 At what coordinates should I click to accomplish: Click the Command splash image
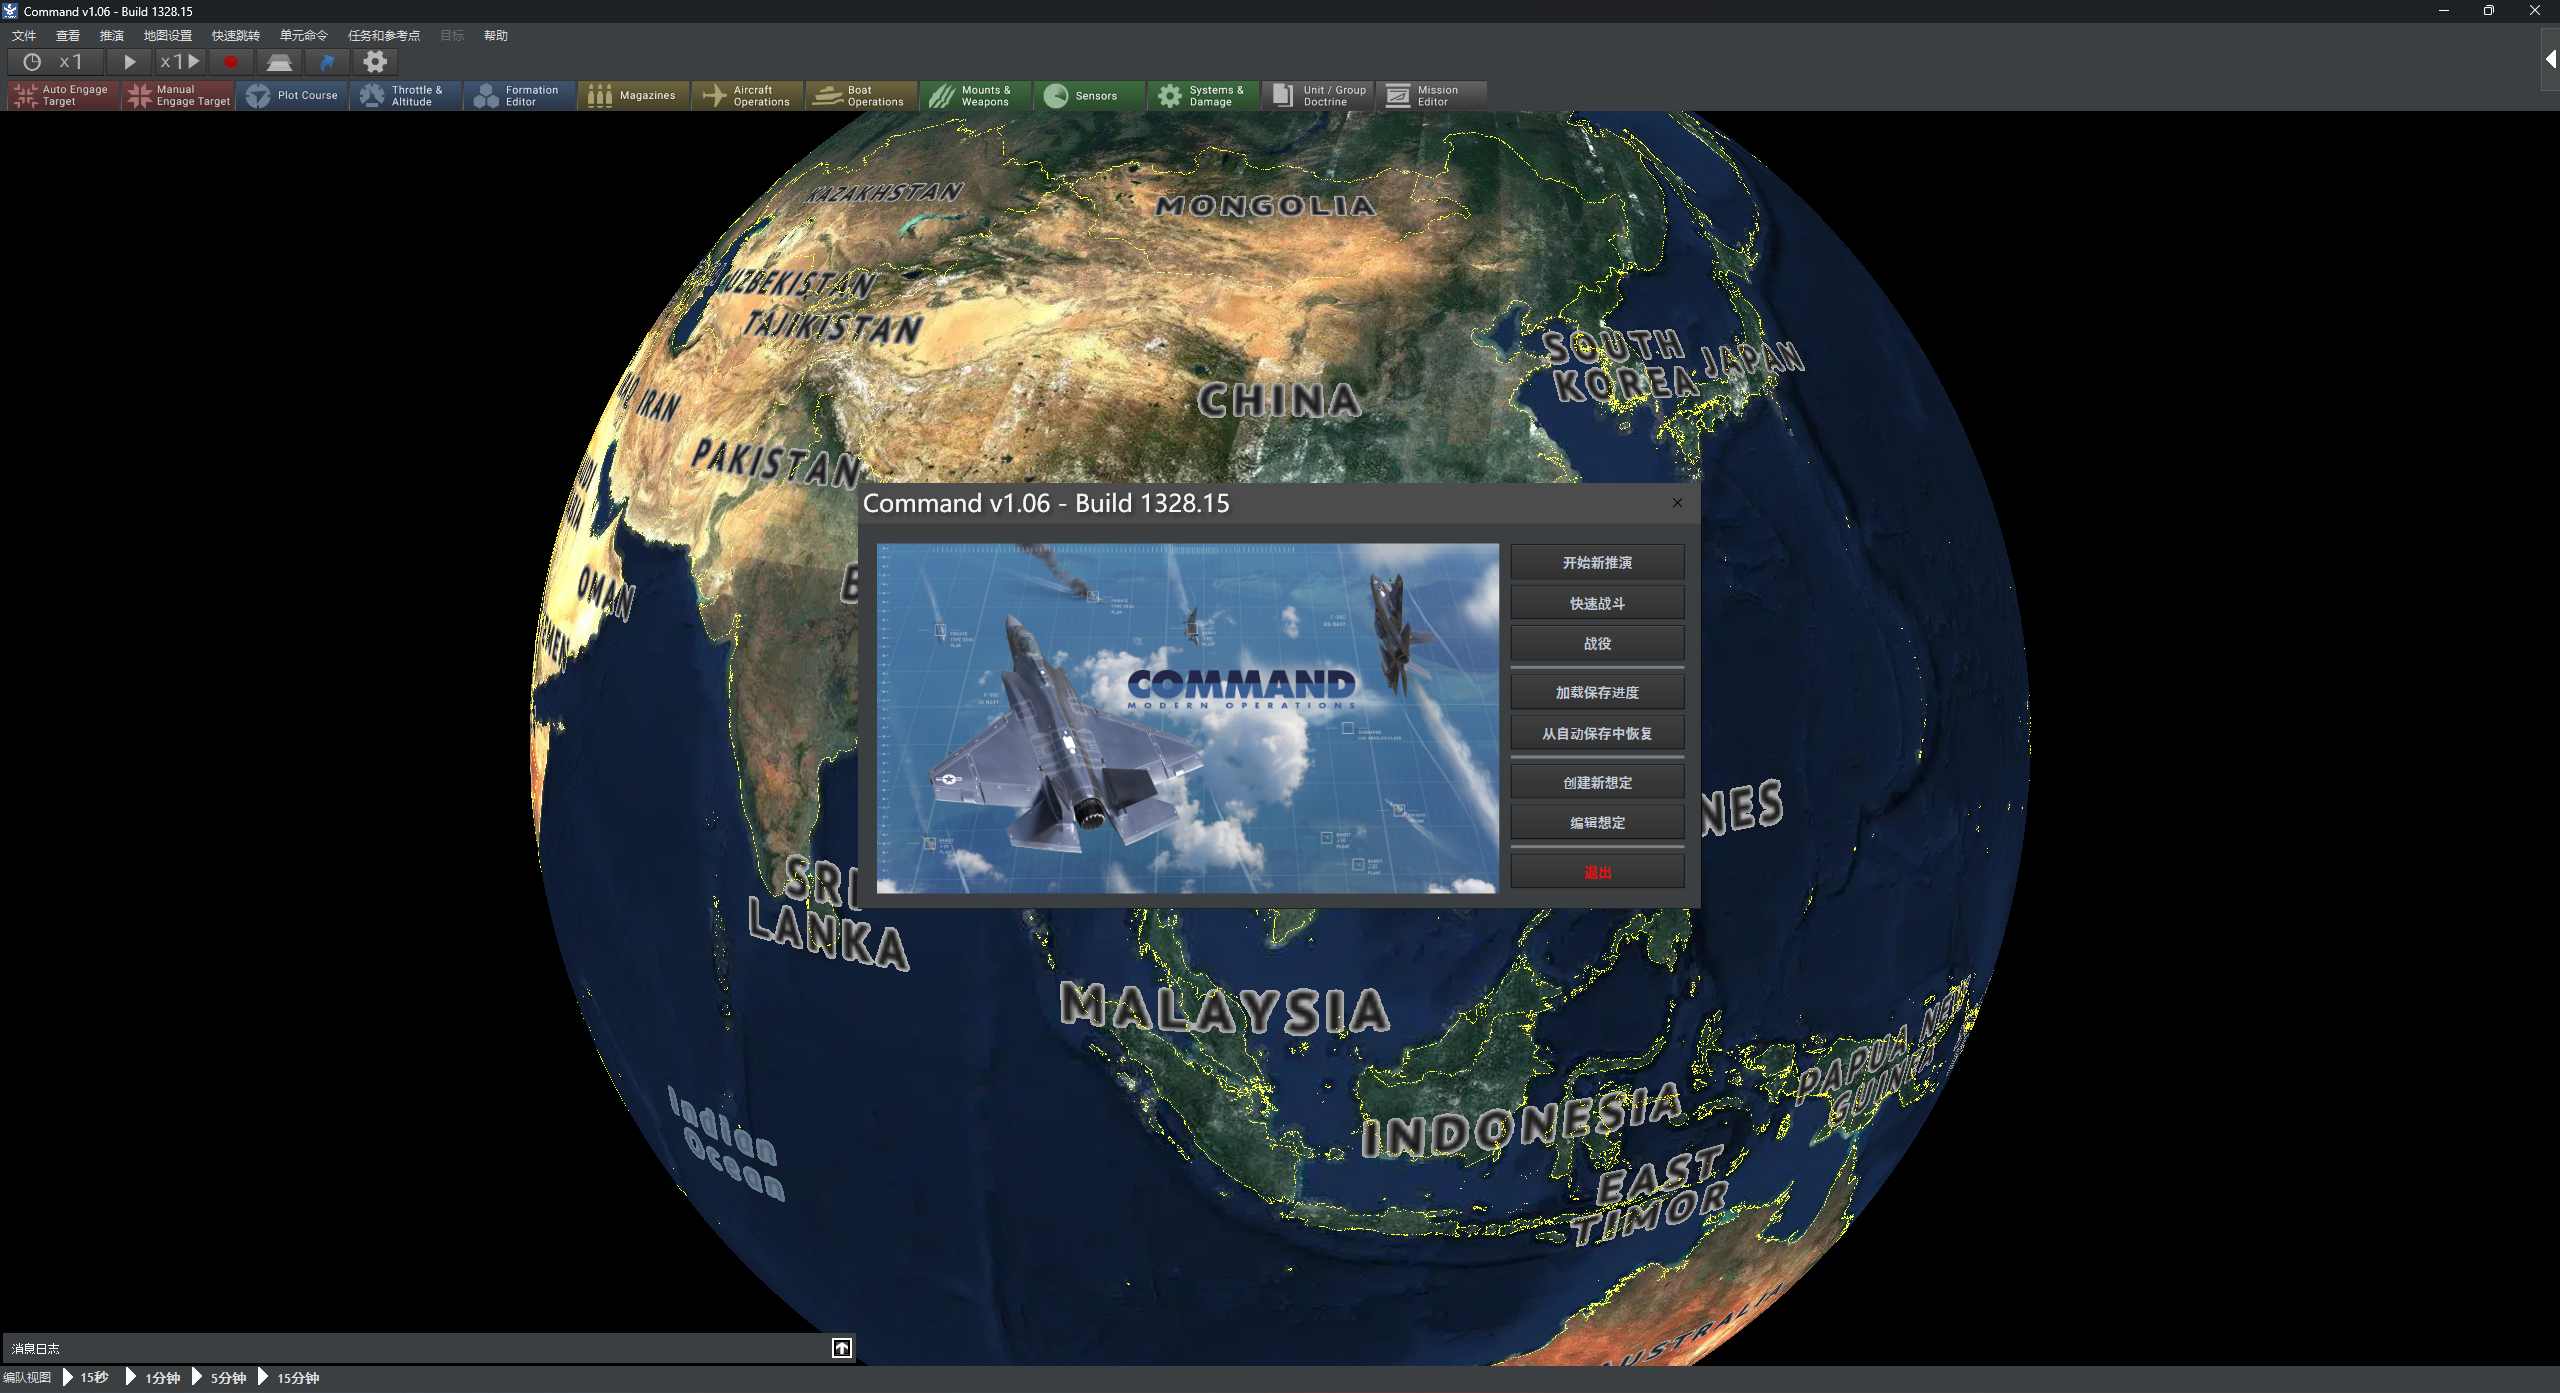(x=1187, y=718)
